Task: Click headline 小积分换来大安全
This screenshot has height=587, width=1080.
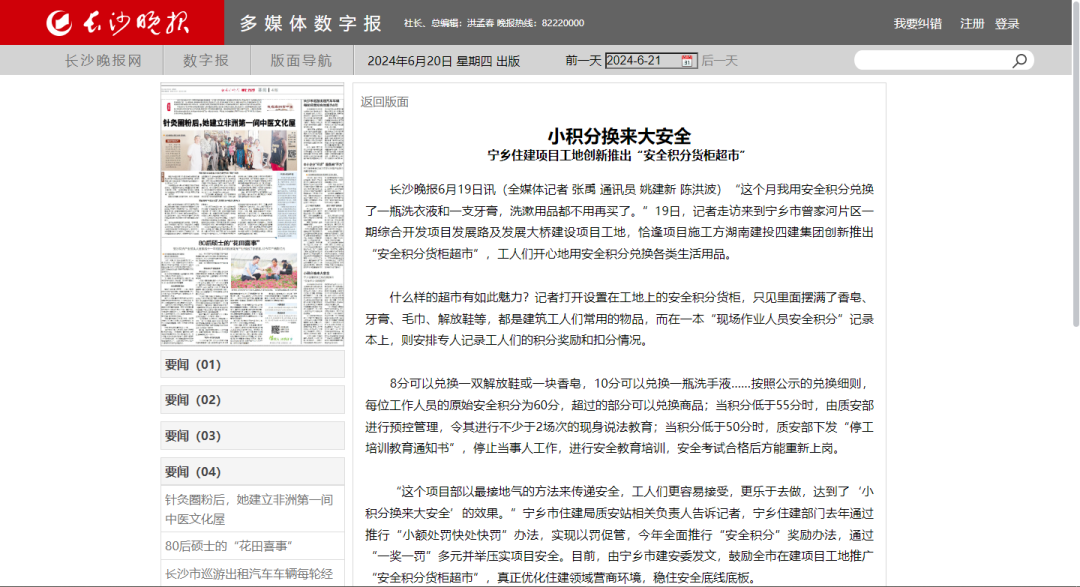Action: tap(619, 136)
